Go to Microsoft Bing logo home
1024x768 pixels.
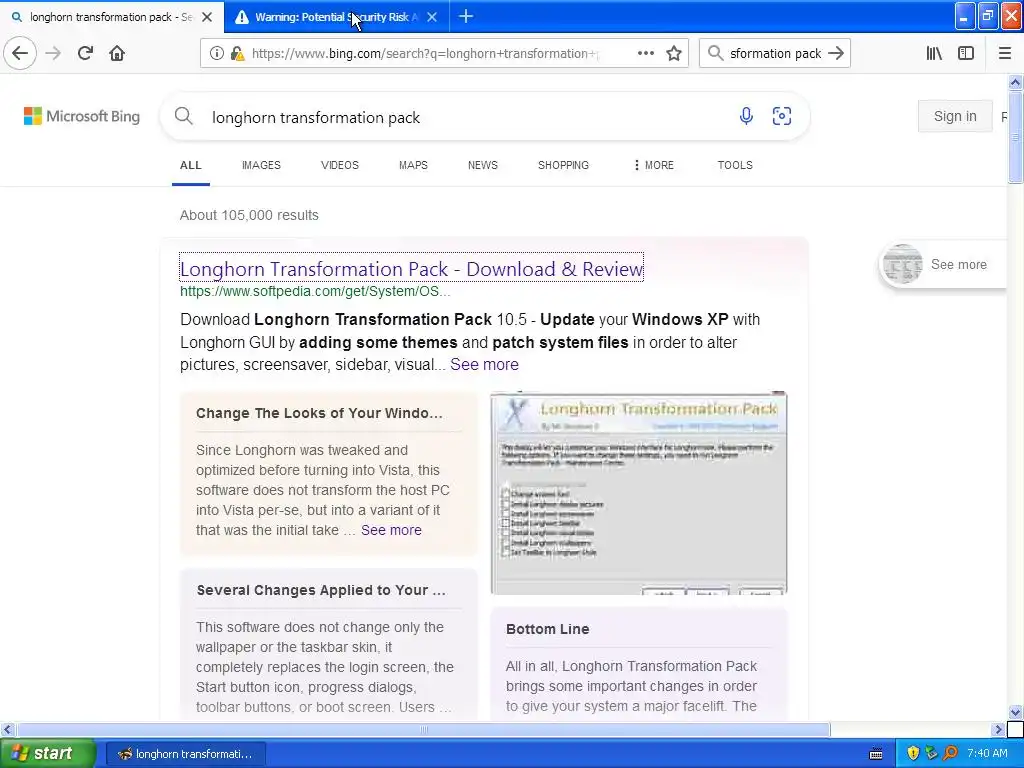pos(82,116)
